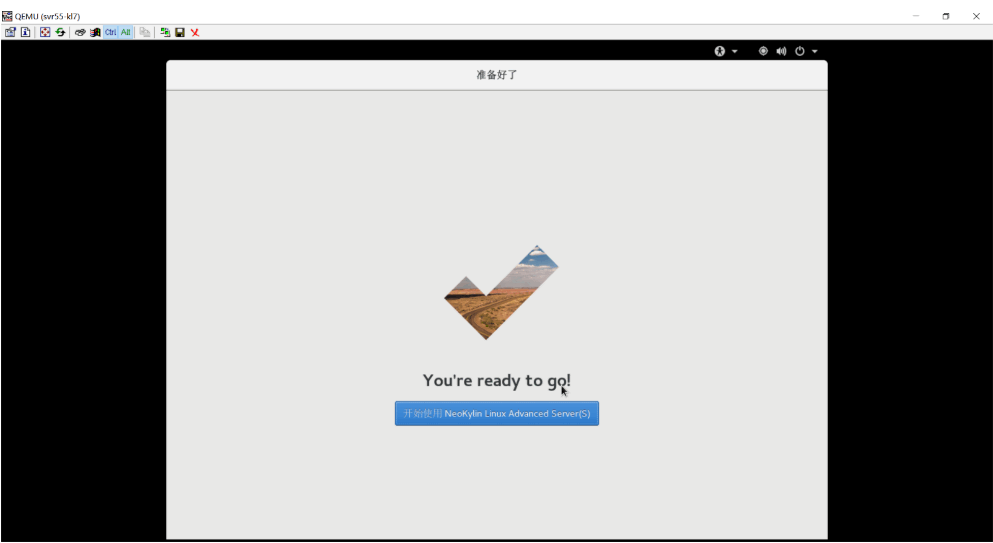Click the location target status icon

coord(763,51)
